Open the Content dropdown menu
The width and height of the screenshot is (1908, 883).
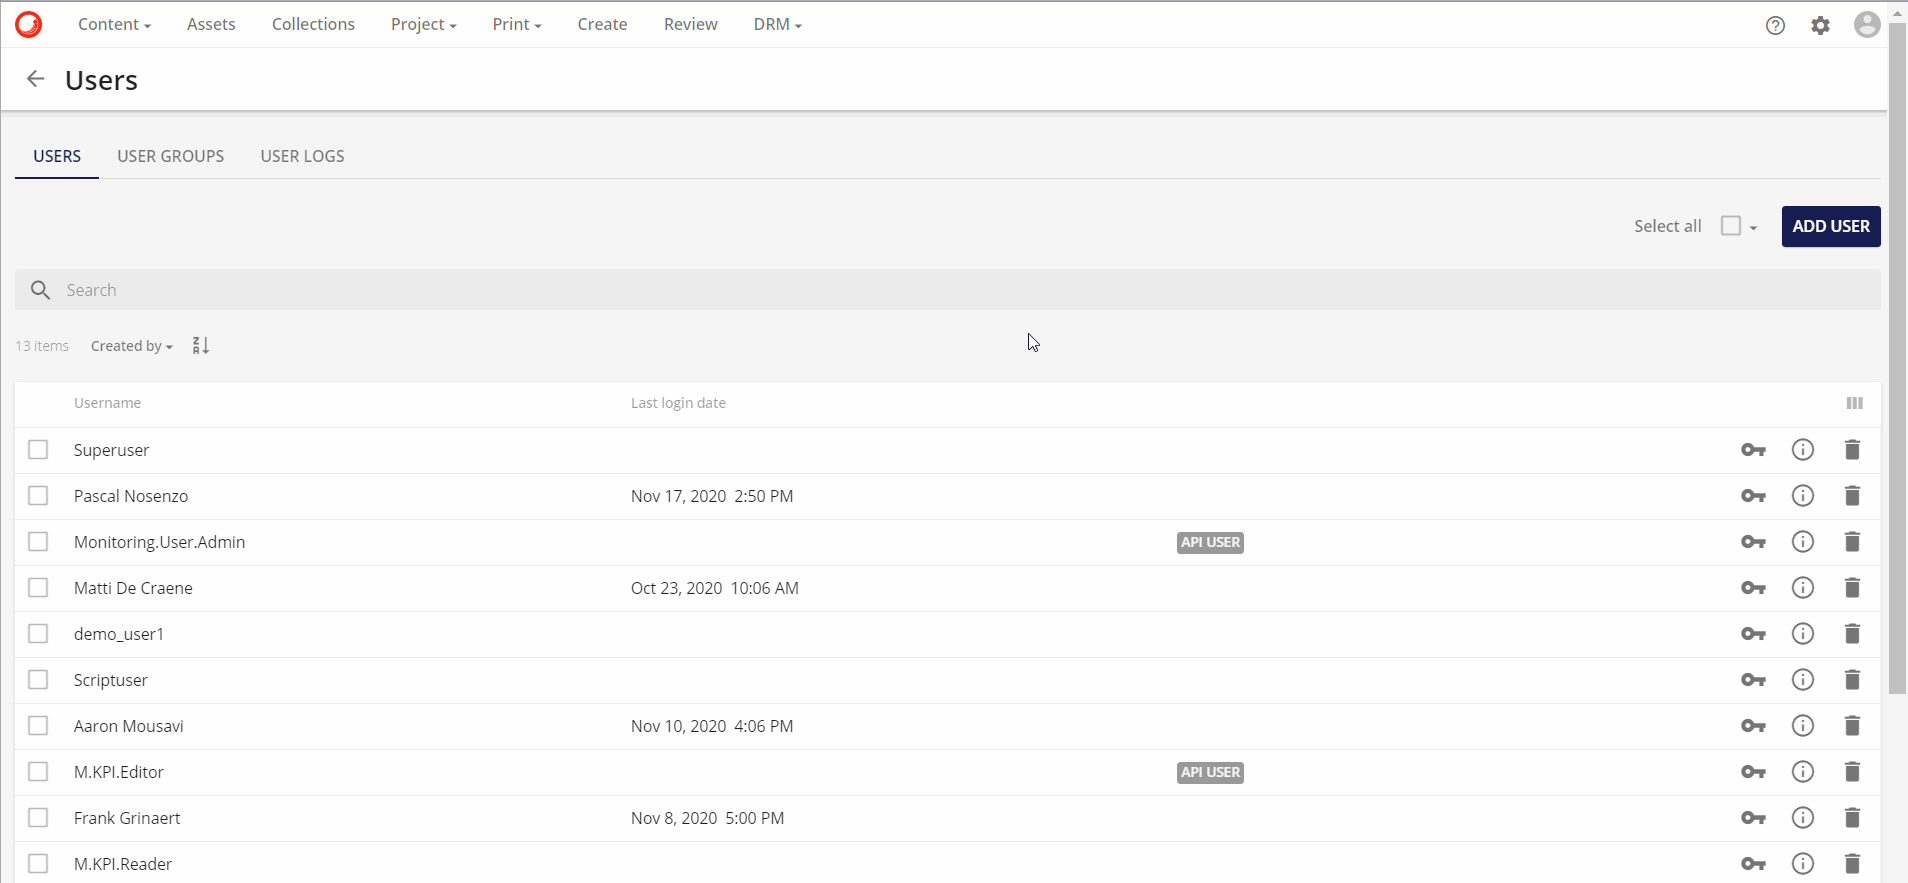[114, 24]
